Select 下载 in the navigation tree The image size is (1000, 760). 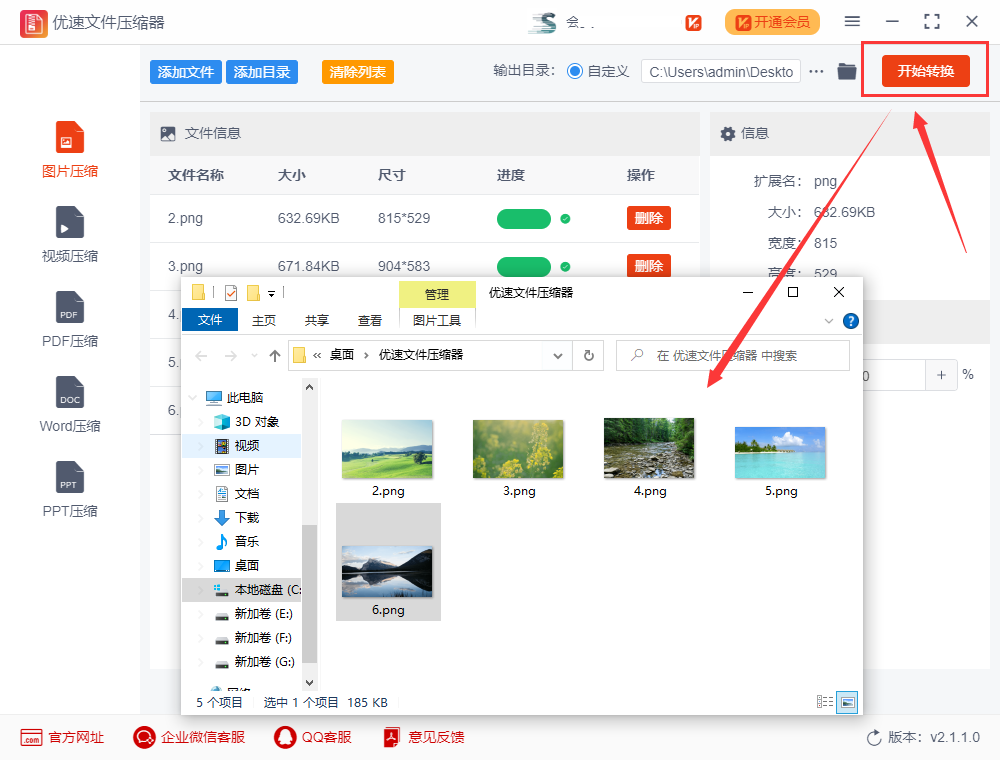pos(247,518)
